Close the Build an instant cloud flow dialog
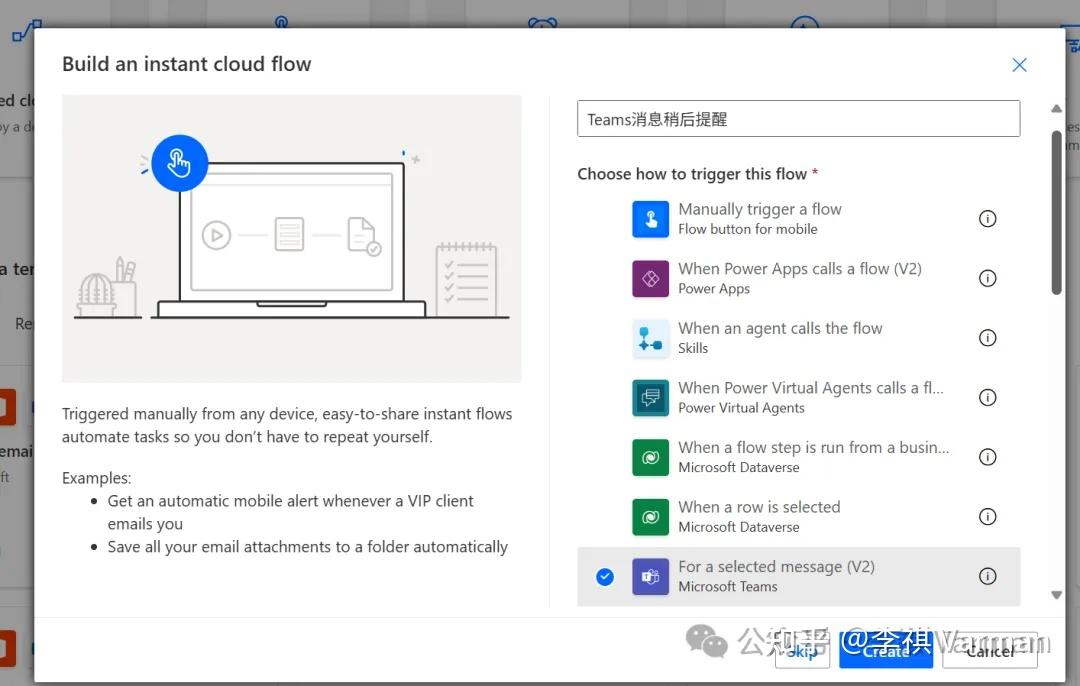The height and width of the screenshot is (686, 1080). [1019, 65]
